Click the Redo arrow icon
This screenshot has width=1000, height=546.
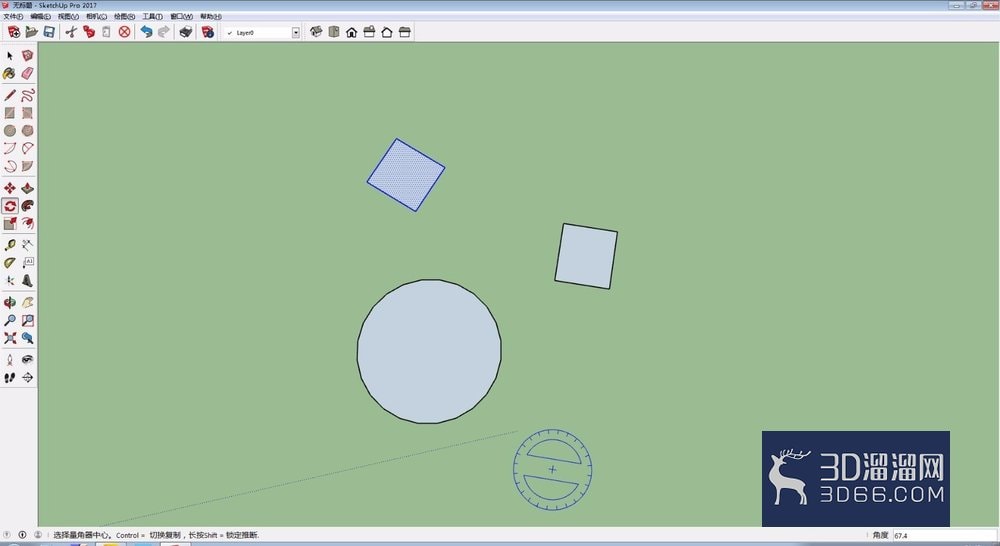[164, 32]
